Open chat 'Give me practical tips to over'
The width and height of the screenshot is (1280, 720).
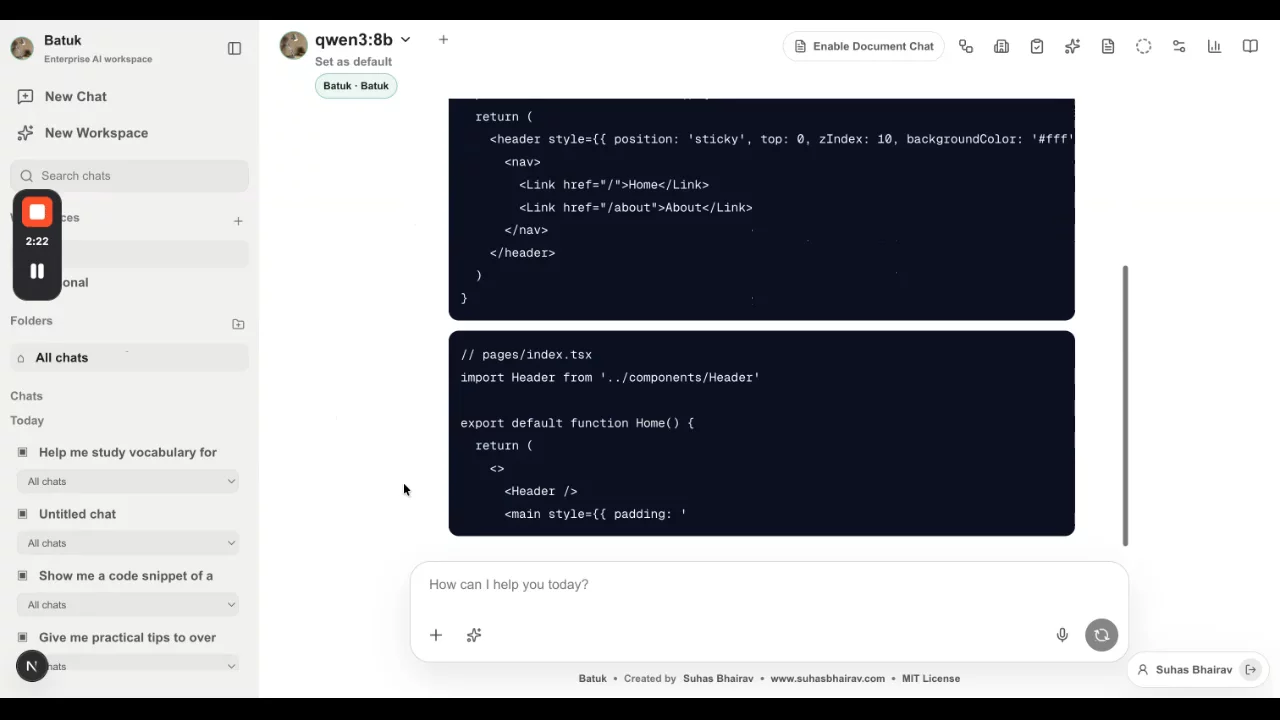click(x=127, y=638)
